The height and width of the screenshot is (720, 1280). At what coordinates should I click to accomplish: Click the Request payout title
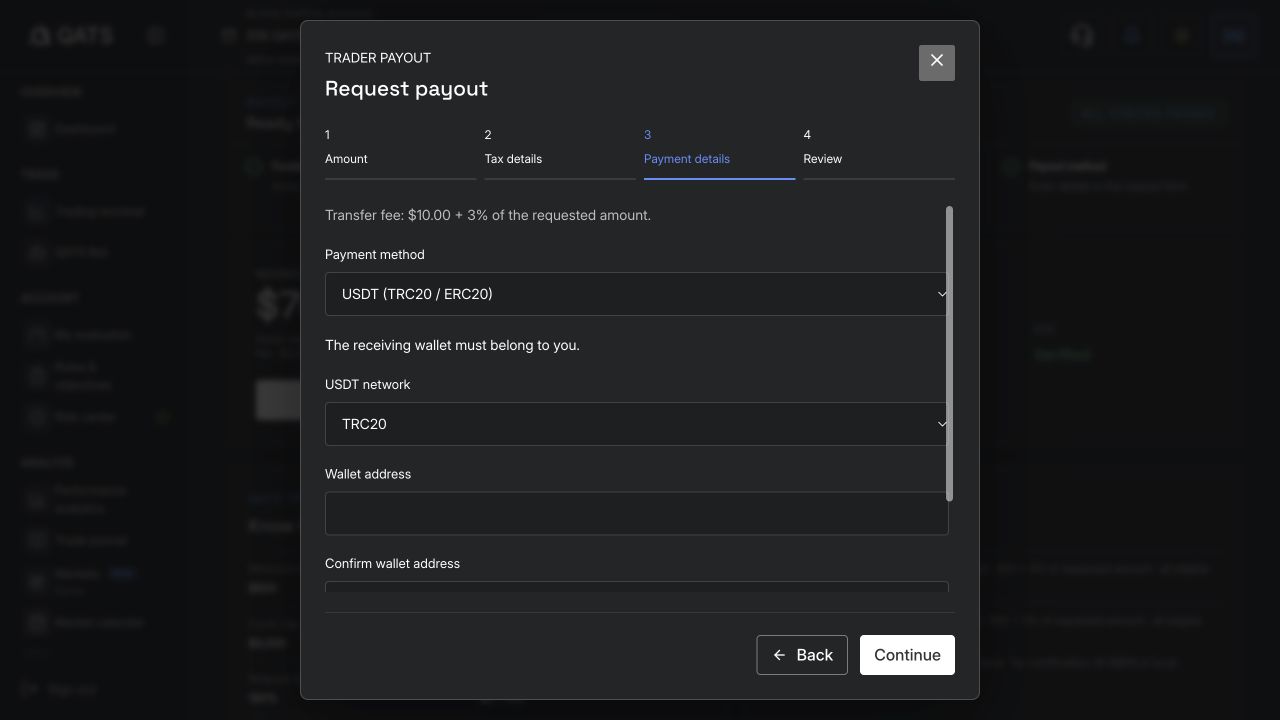(x=406, y=88)
